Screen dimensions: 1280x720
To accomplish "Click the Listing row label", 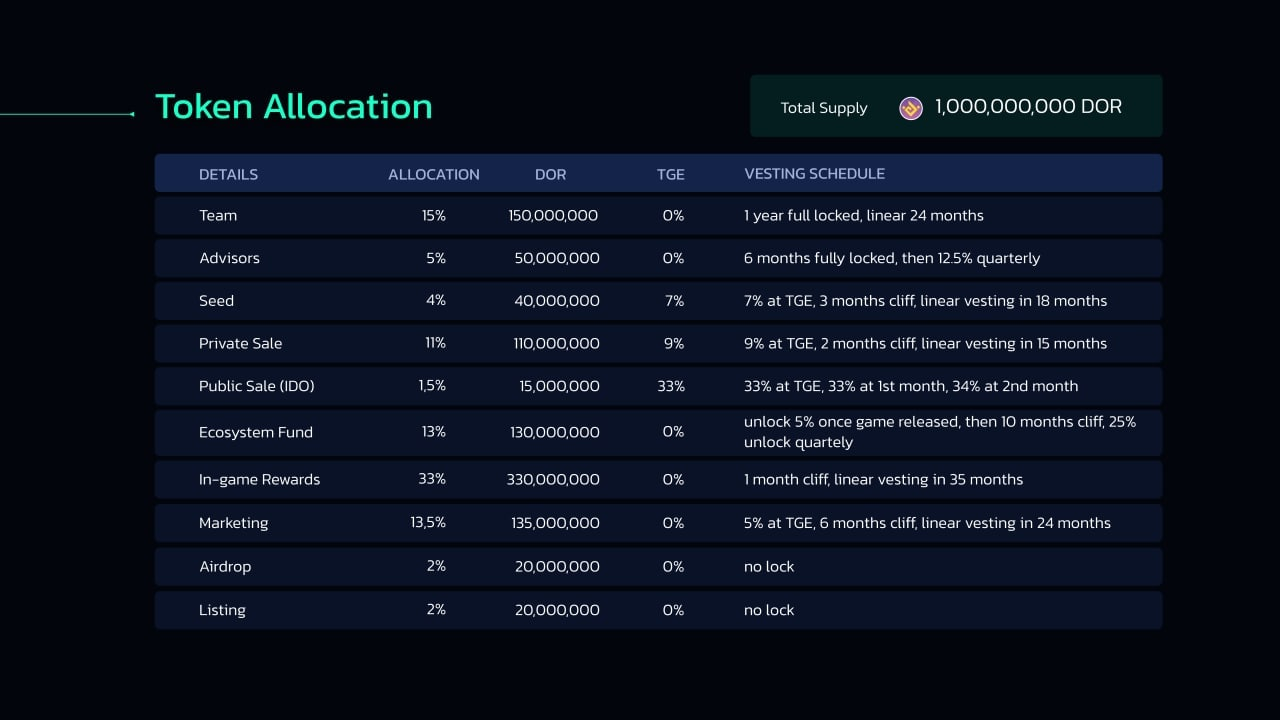I will click(x=222, y=610).
